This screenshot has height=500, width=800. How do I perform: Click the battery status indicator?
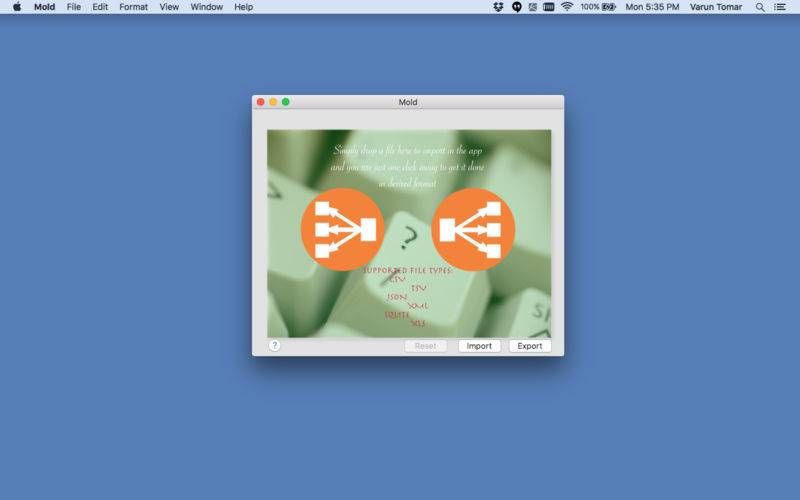click(x=598, y=7)
